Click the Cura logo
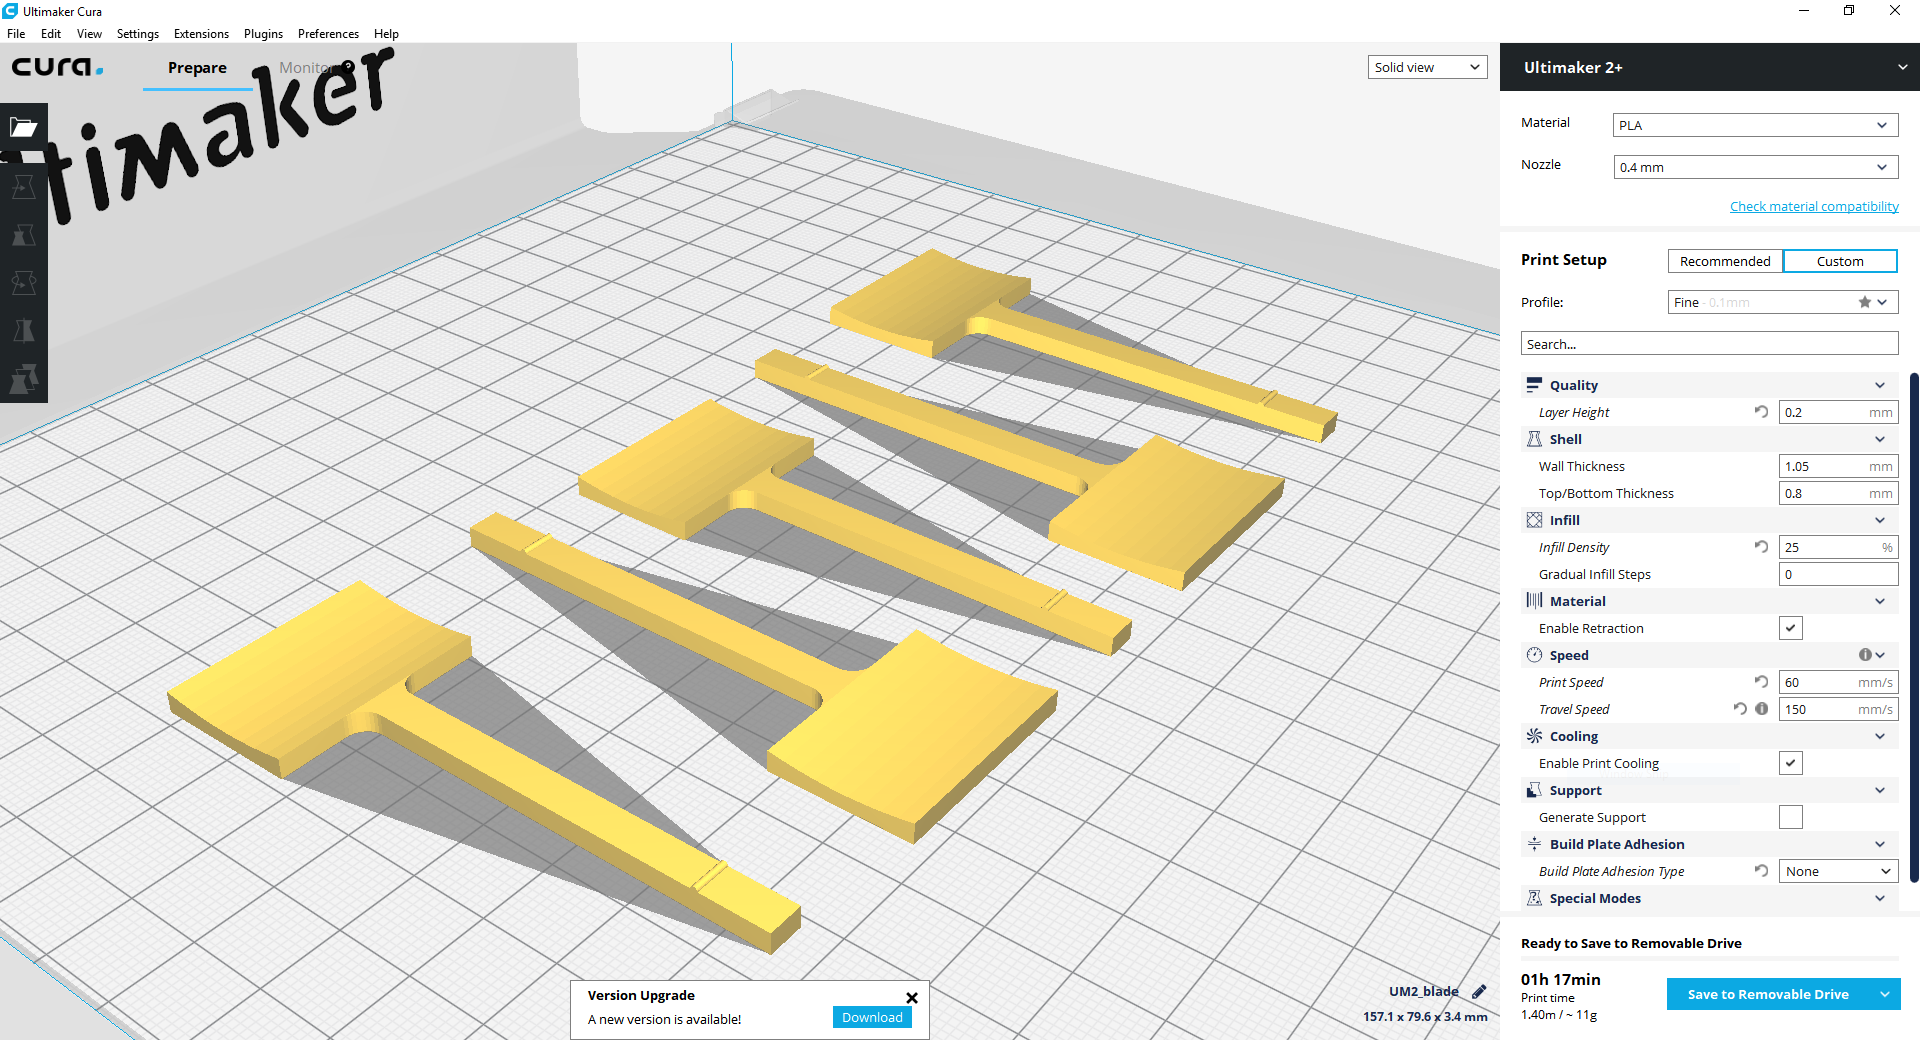 click(58, 67)
